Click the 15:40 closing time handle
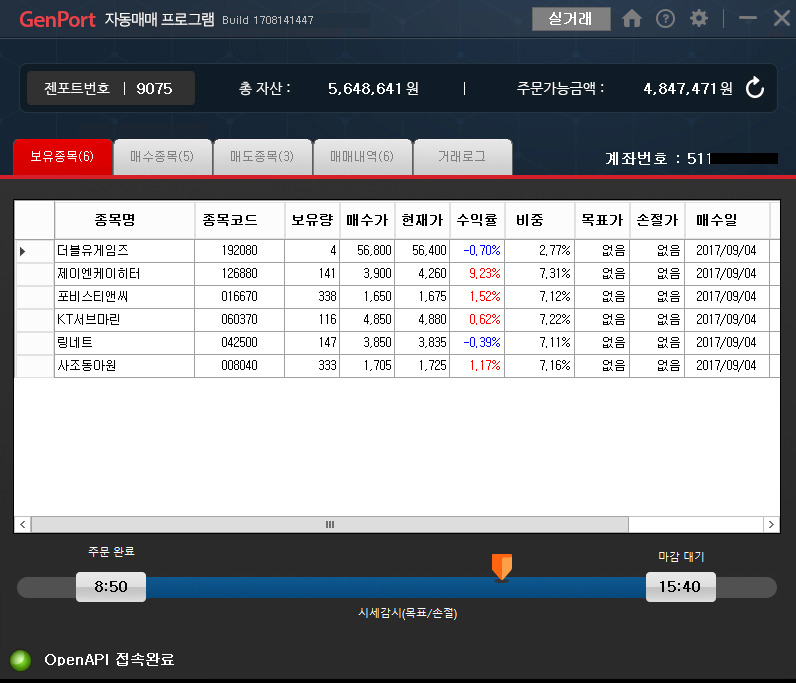The height and width of the screenshot is (683, 796). click(x=680, y=587)
